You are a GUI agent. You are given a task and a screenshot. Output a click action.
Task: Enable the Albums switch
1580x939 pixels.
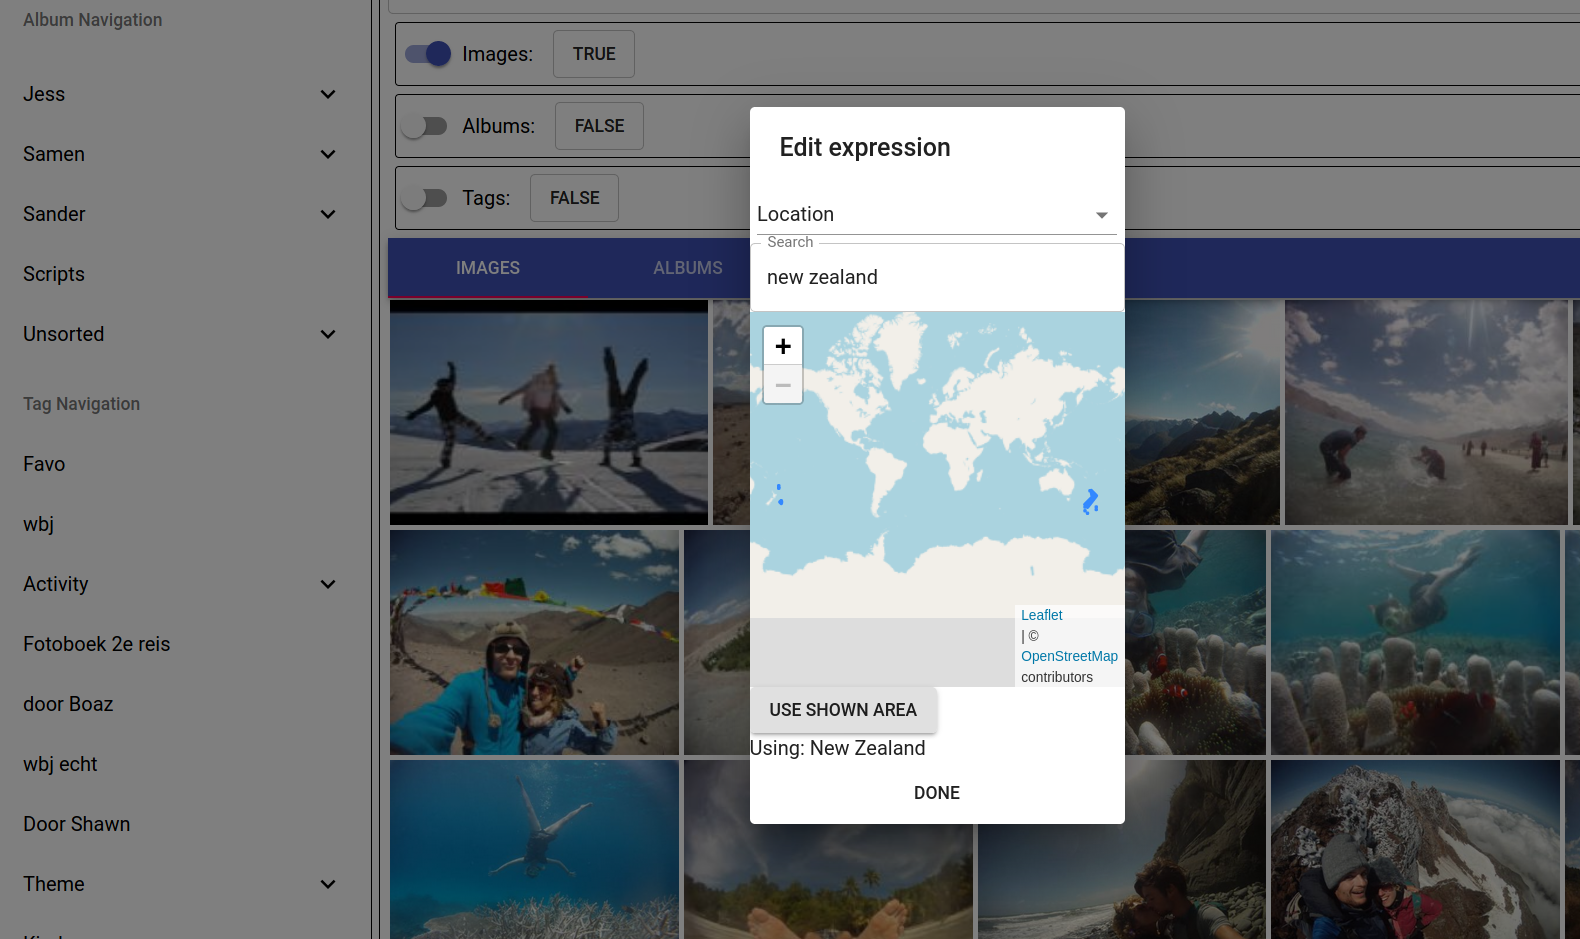coord(424,126)
